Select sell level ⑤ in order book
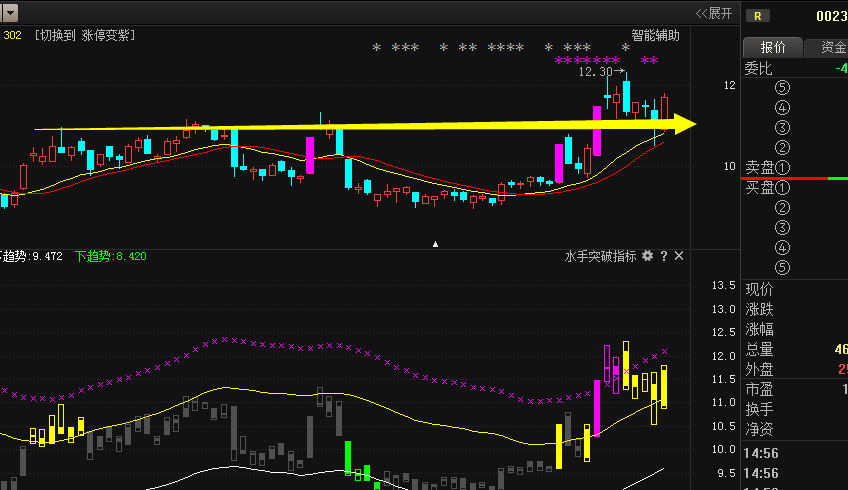The width and height of the screenshot is (848, 490). tap(782, 87)
